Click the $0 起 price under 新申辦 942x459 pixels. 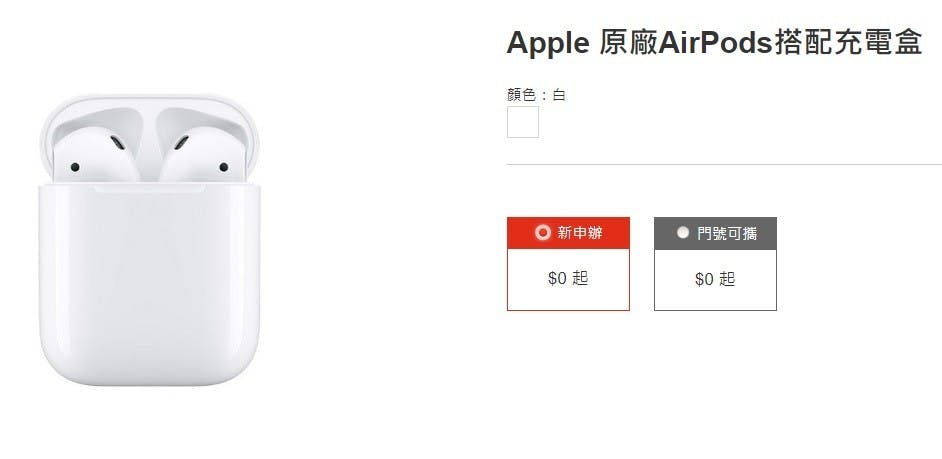pos(568,279)
